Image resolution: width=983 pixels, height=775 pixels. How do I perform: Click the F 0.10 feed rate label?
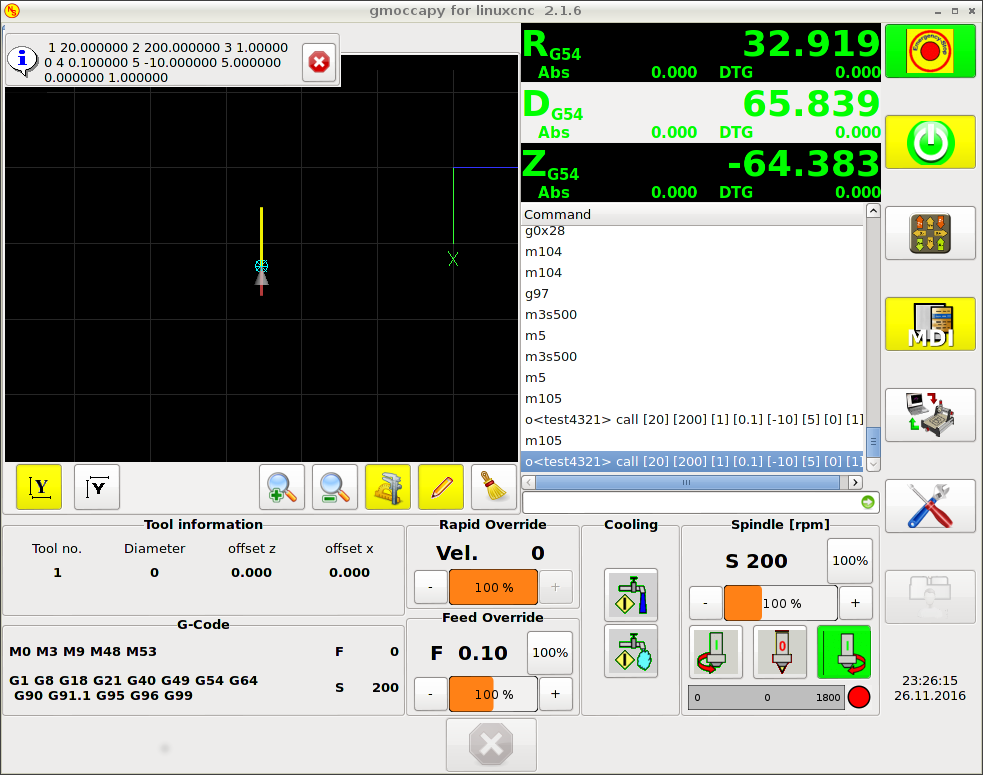tap(469, 653)
